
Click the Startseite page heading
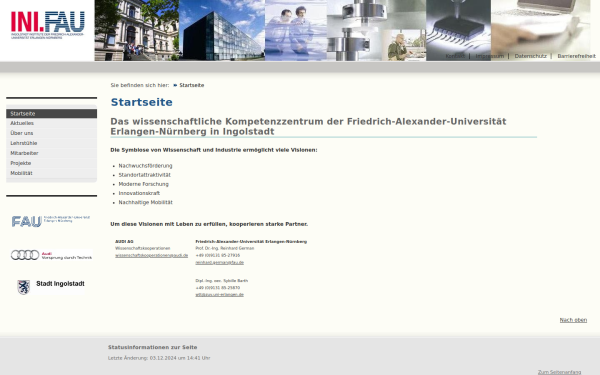point(142,102)
